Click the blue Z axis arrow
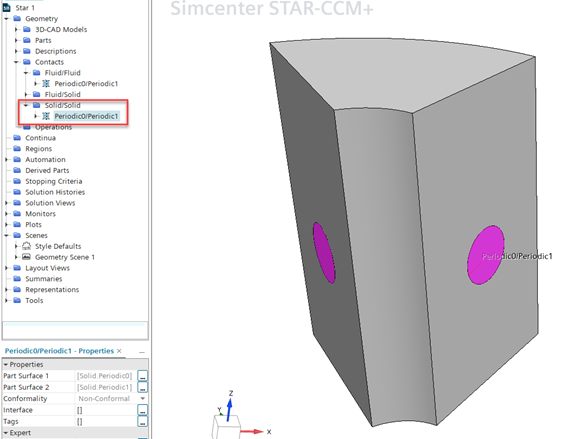Image resolution: width=573 pixels, height=439 pixels. 229,409
